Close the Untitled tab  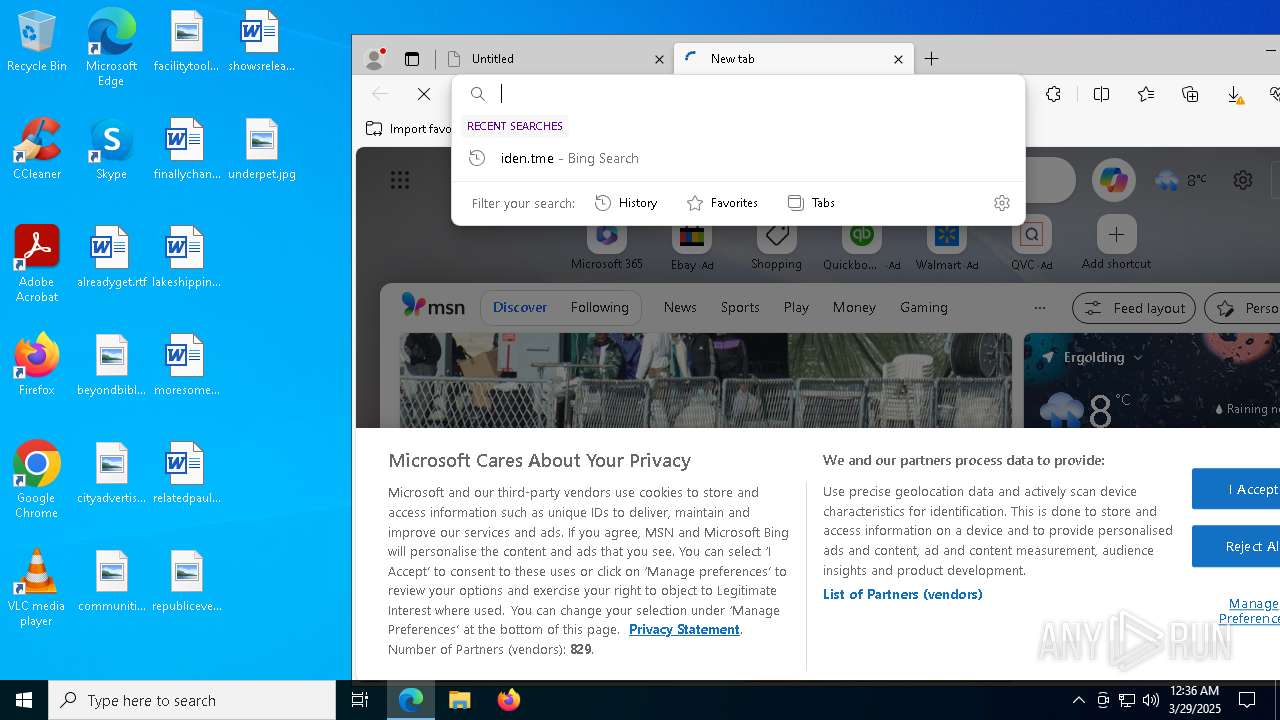[659, 59]
